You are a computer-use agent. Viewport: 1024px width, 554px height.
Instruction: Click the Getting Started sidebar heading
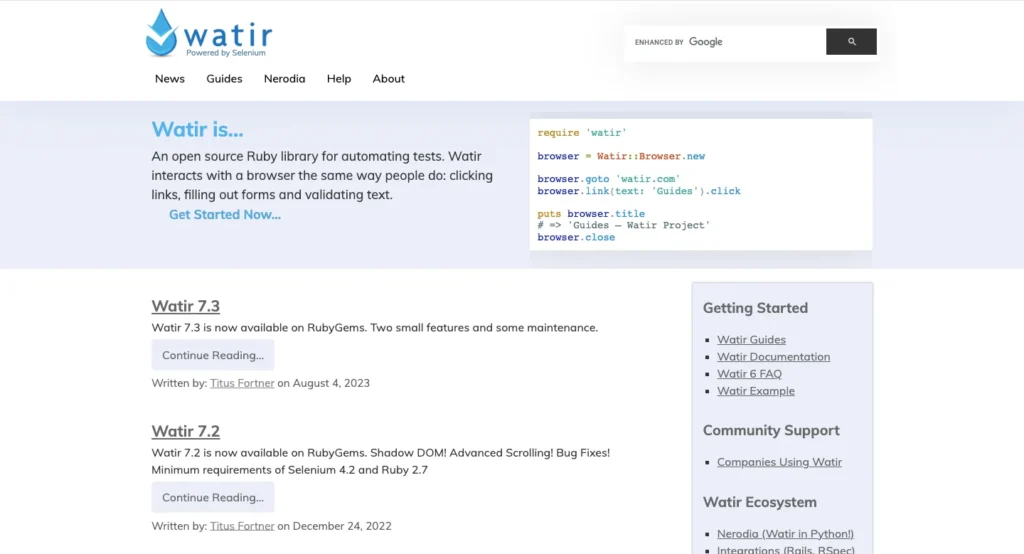(755, 308)
